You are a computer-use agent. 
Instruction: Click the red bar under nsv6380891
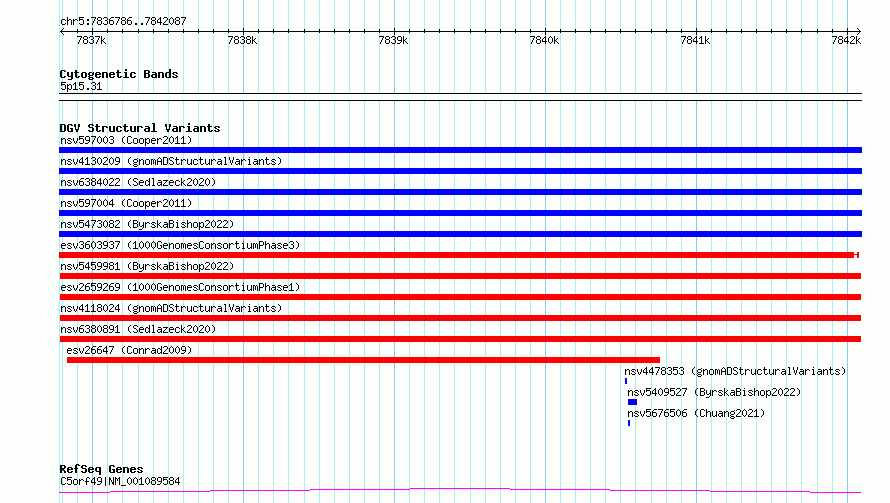[x=460, y=339]
